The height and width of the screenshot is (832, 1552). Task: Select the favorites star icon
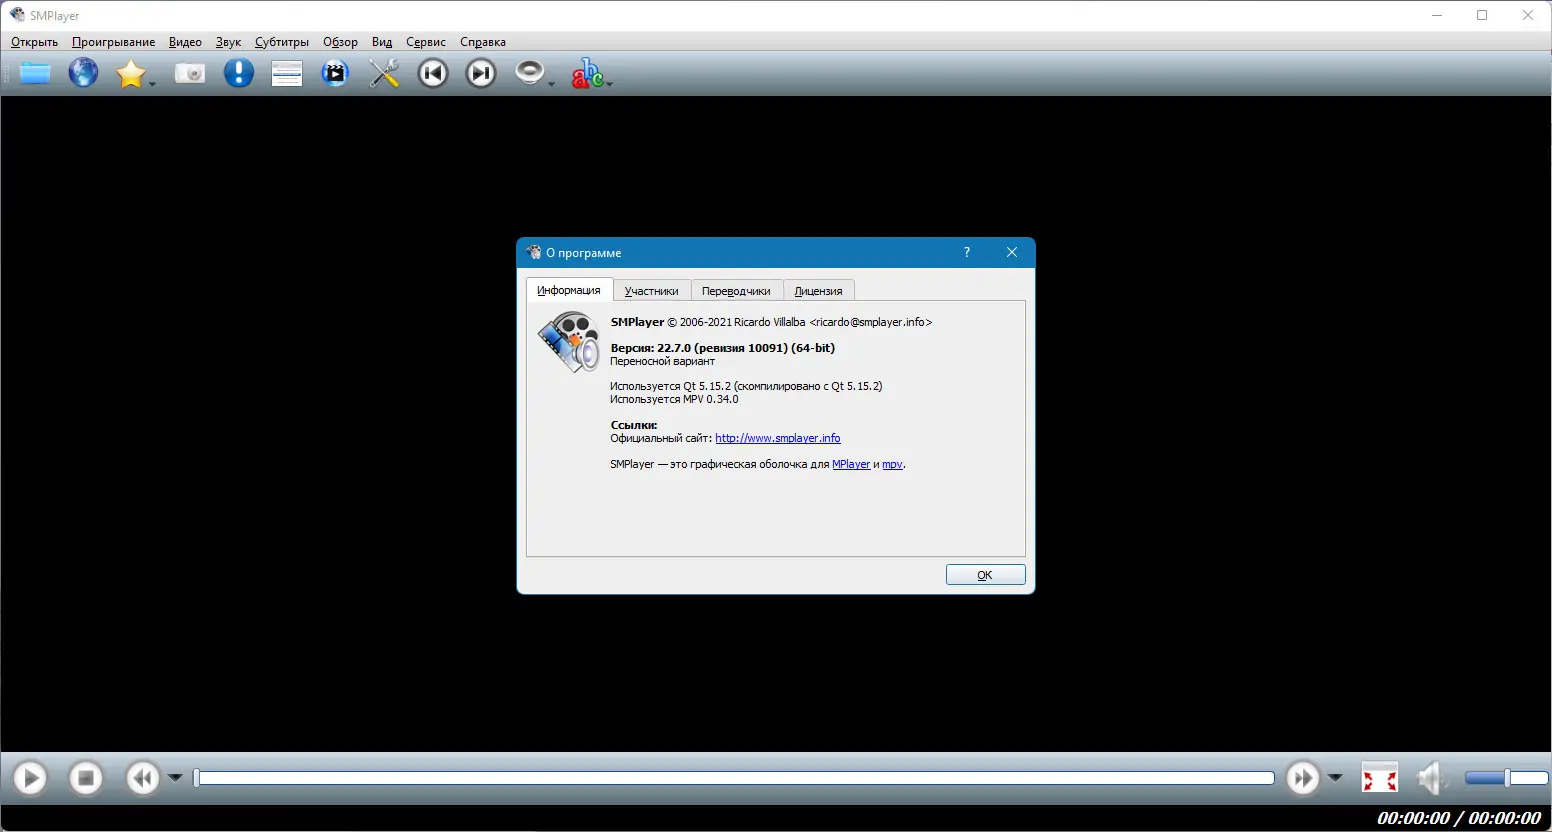[133, 72]
